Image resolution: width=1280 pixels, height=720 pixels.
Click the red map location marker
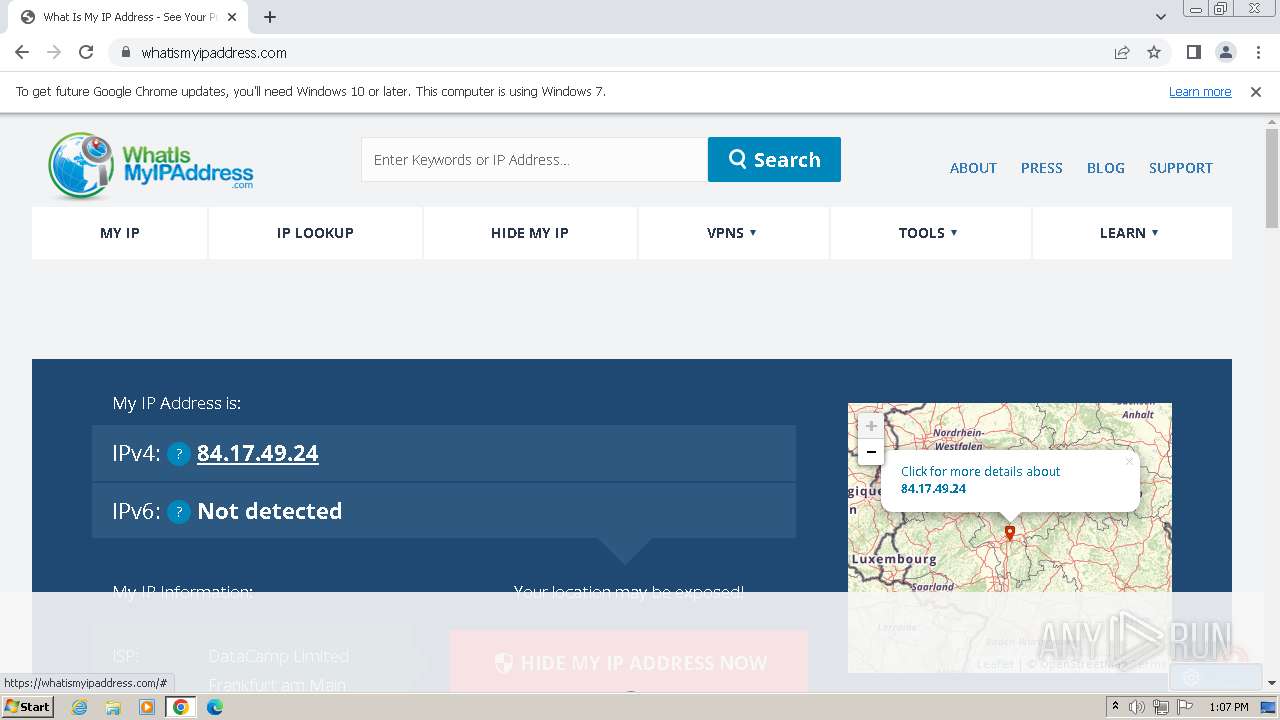click(x=1010, y=533)
